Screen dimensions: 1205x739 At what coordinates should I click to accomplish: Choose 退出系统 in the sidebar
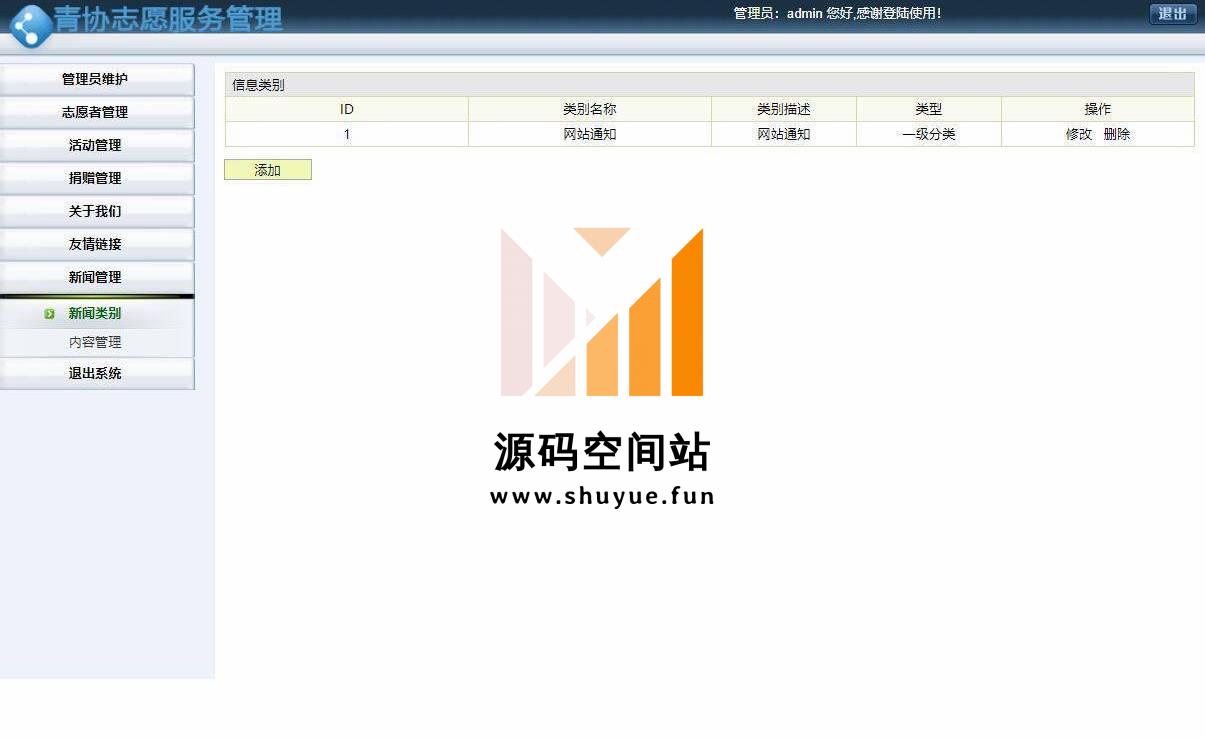click(96, 374)
